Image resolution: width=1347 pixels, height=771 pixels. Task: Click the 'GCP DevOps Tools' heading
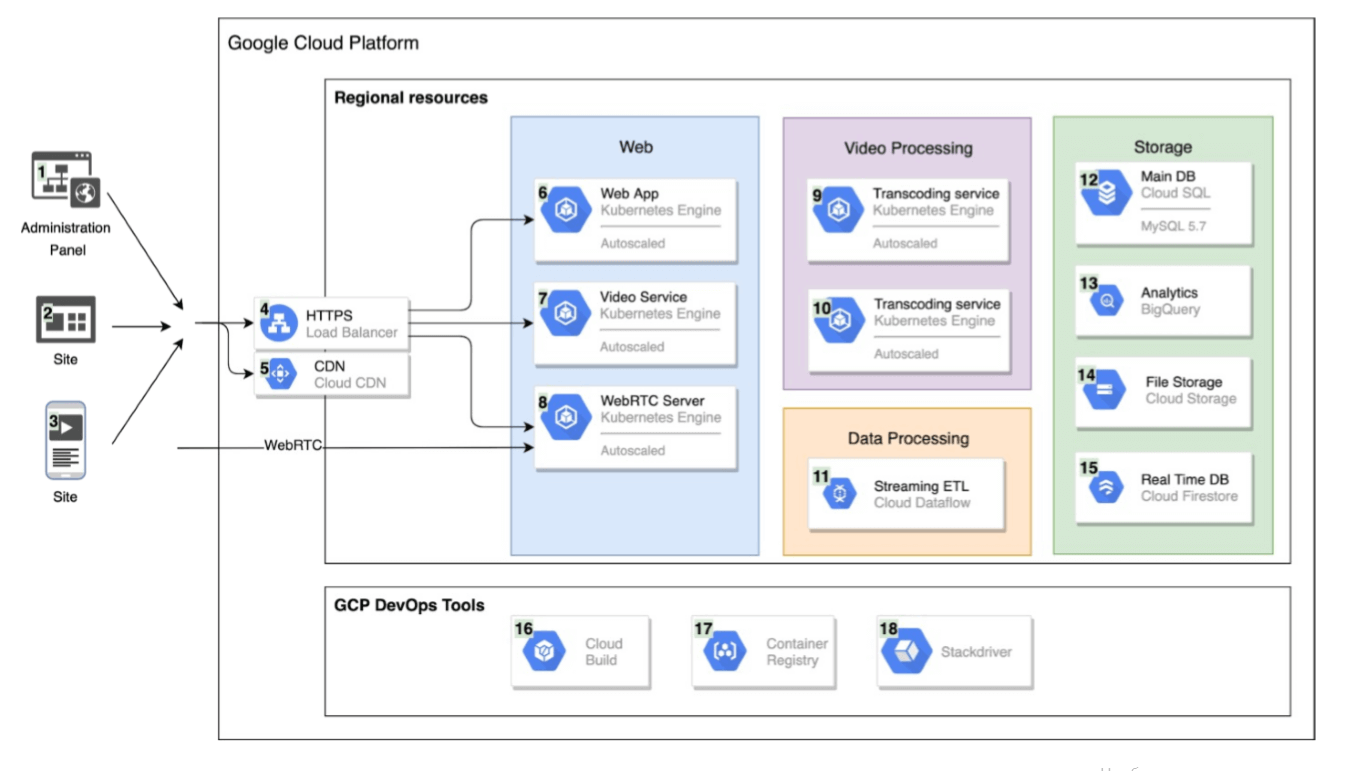pos(409,605)
